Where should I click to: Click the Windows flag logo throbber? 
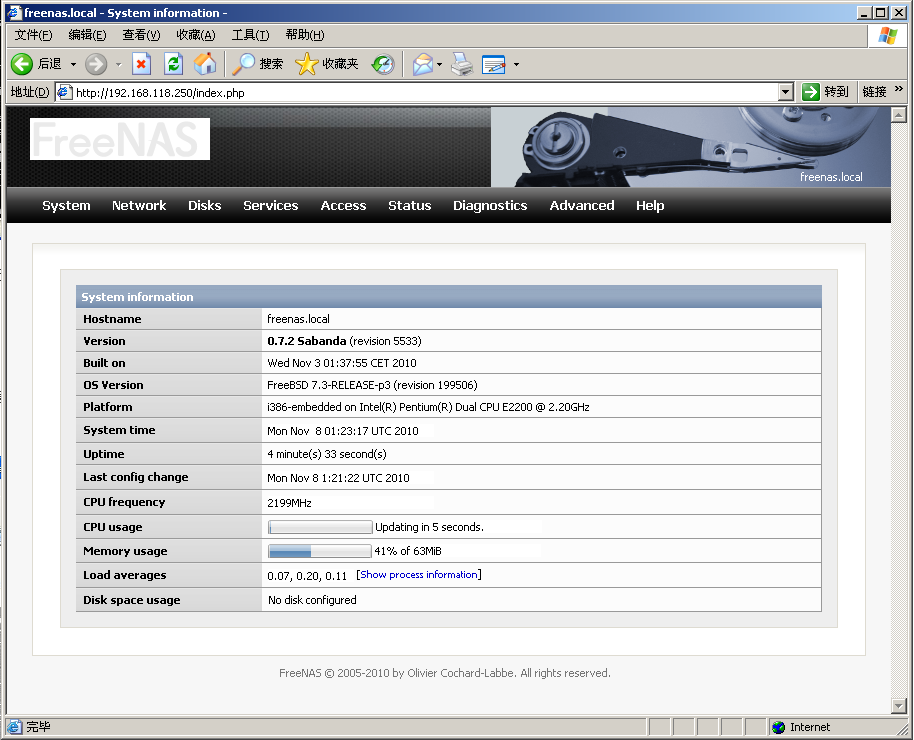pos(888,36)
